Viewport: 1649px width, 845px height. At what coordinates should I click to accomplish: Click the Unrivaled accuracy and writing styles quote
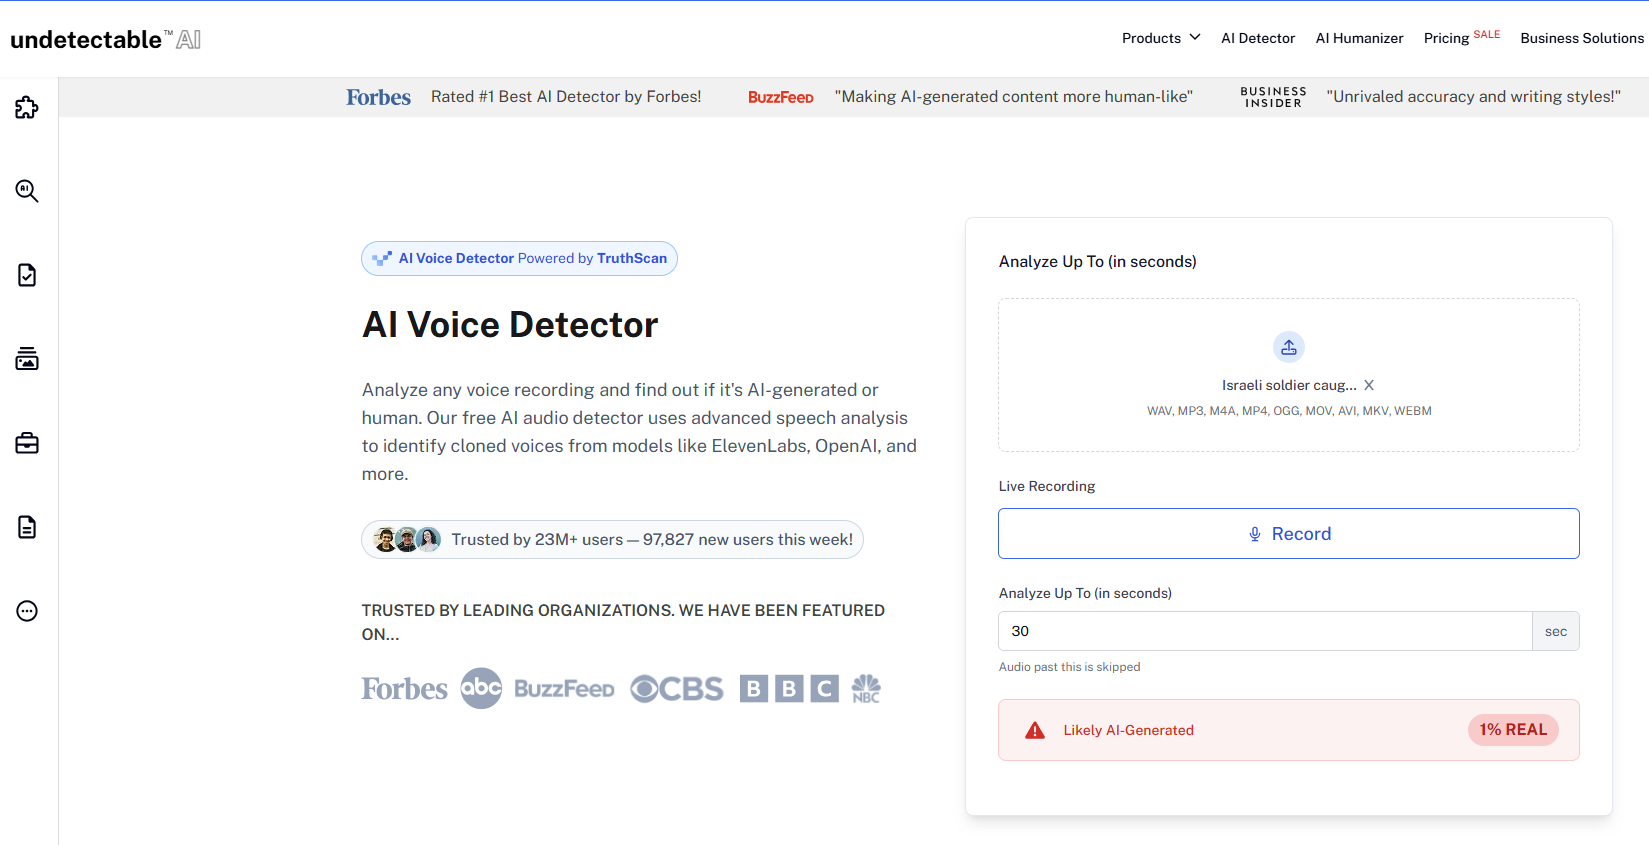pos(1474,97)
